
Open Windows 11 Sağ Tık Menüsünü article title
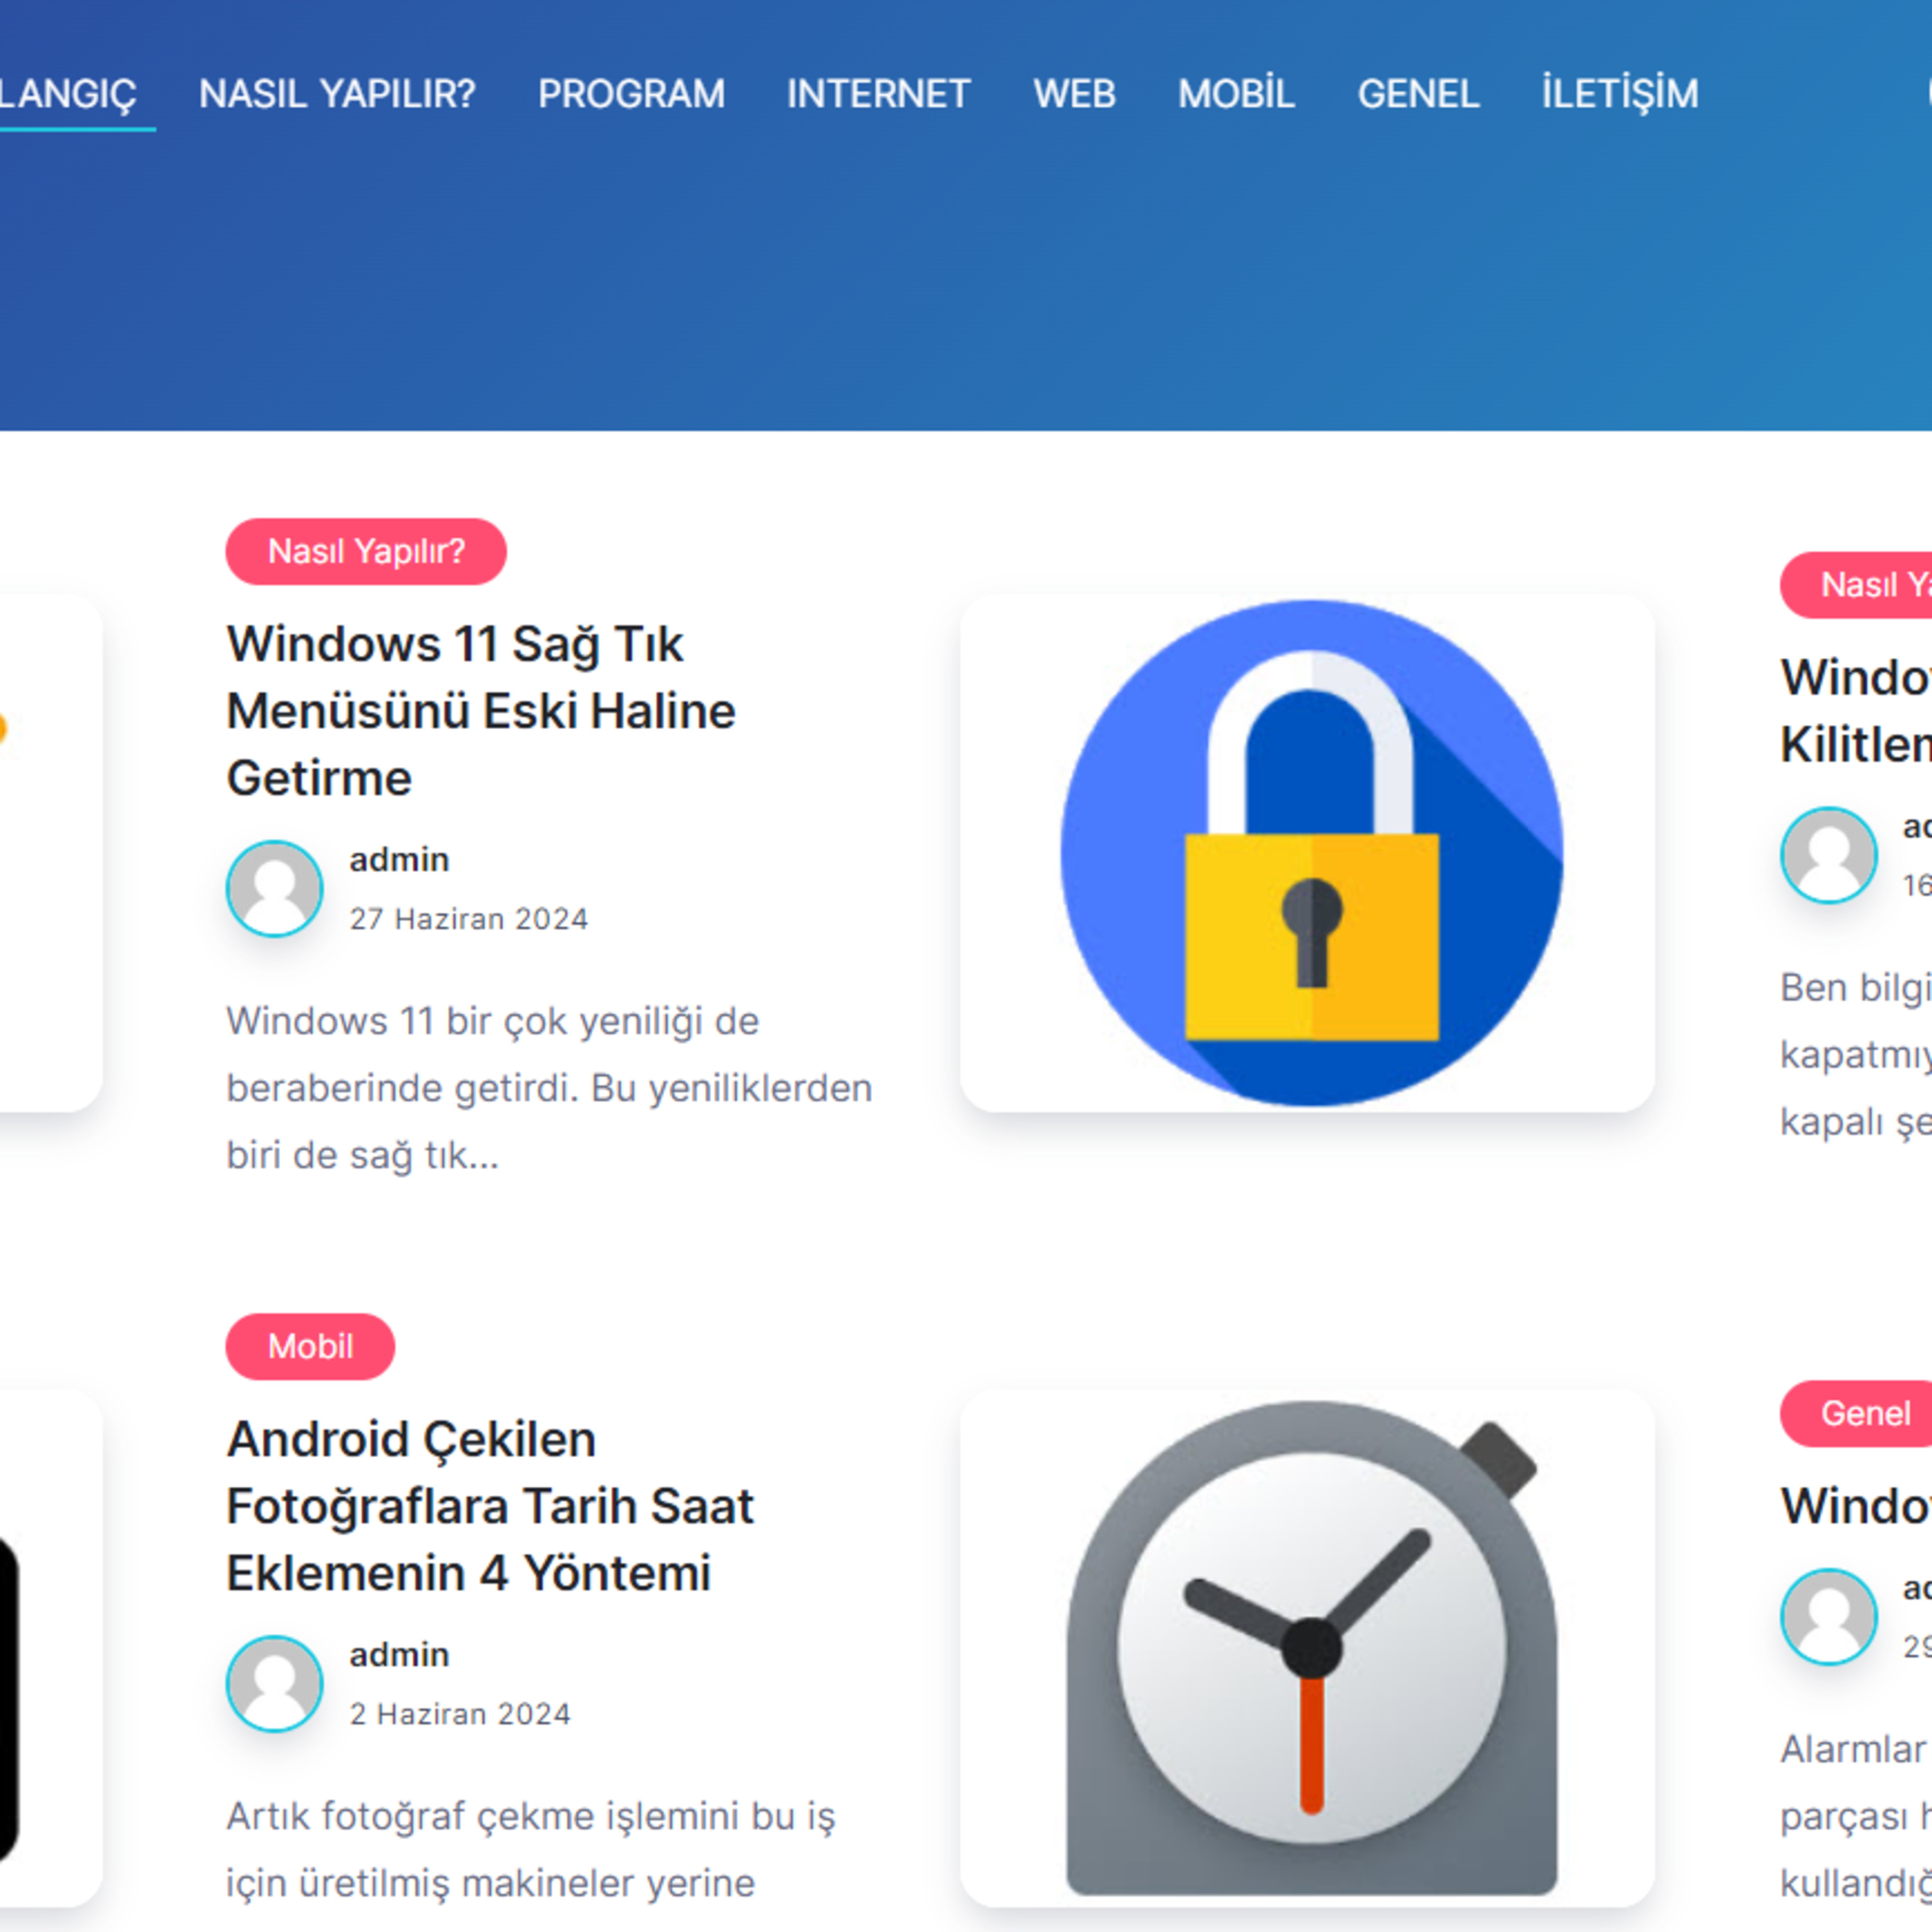(x=481, y=711)
